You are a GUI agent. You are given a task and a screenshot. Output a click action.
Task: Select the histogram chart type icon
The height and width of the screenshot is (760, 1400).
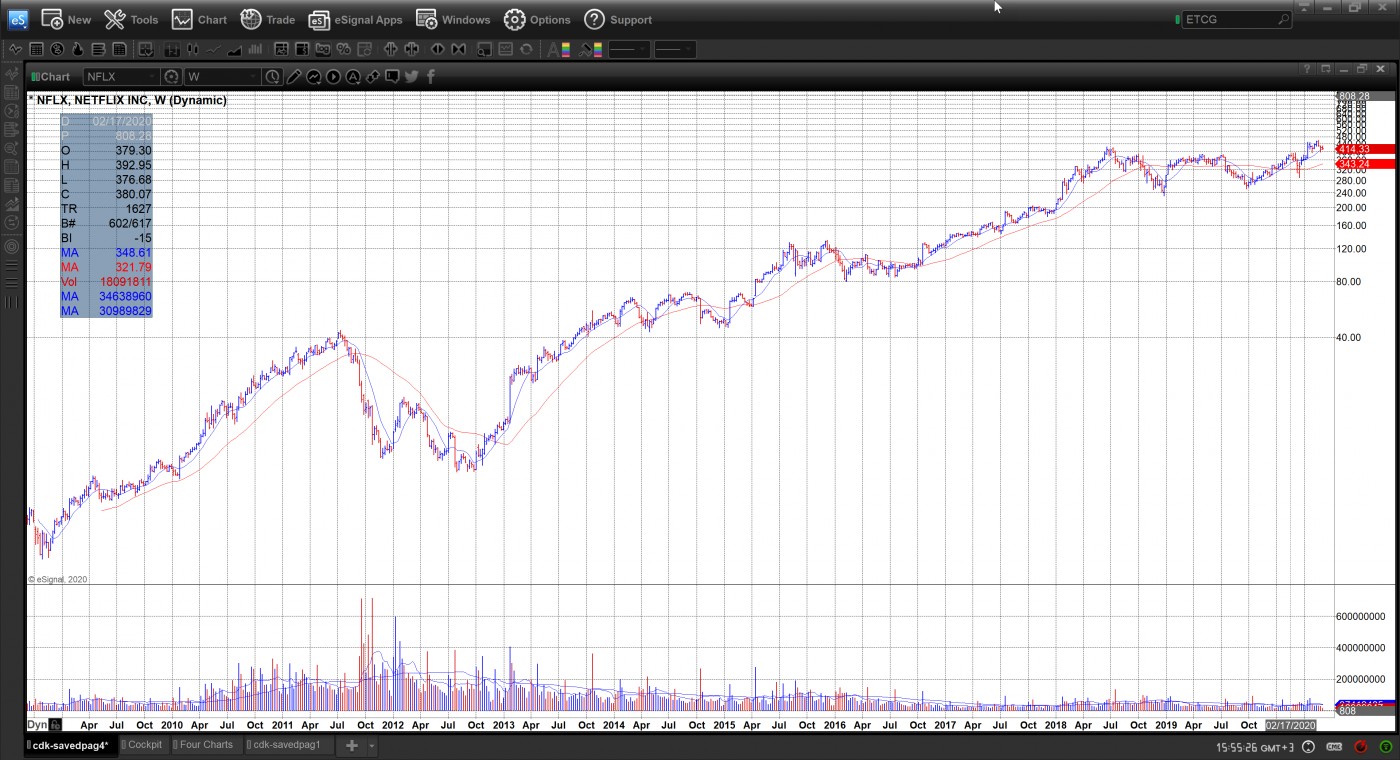pos(255,49)
